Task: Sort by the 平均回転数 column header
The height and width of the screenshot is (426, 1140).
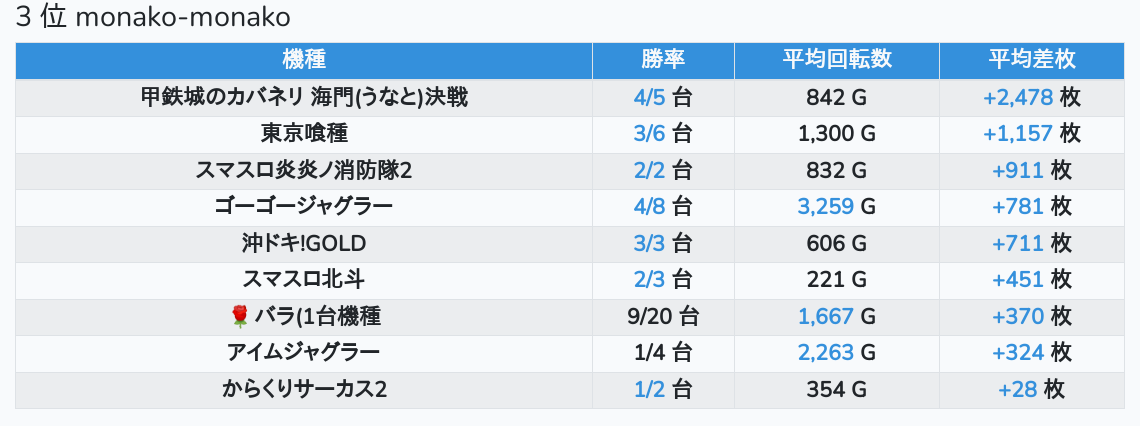Action: [x=837, y=60]
